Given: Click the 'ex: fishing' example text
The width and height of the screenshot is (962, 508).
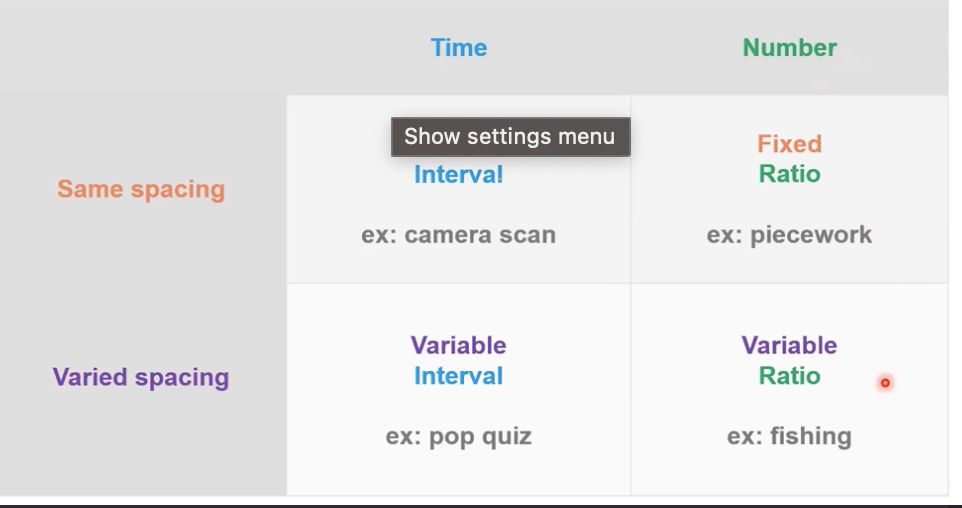Looking at the screenshot, I should 790,436.
